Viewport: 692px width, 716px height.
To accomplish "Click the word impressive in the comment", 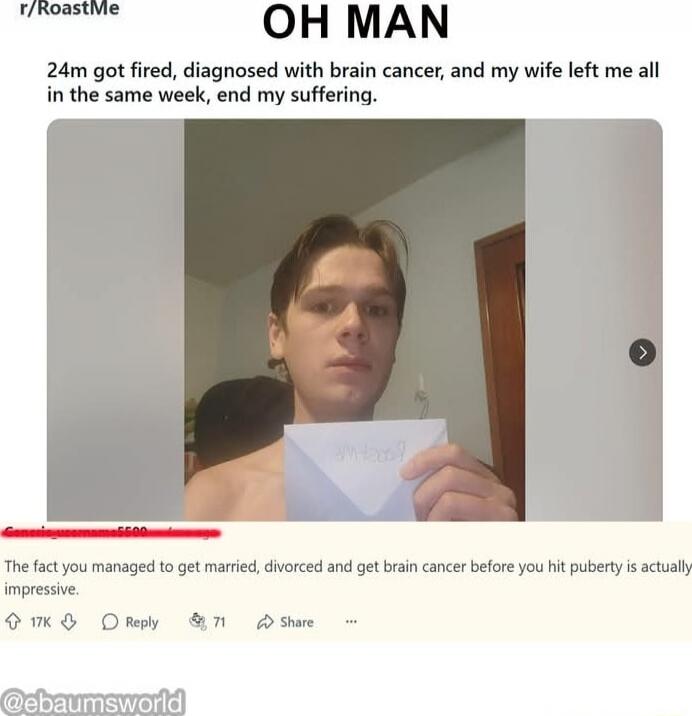I will [x=42, y=590].
